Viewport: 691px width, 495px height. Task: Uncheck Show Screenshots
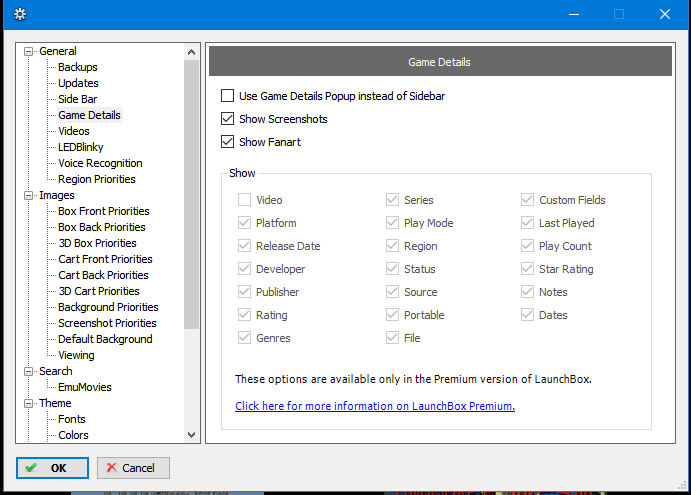(227, 119)
